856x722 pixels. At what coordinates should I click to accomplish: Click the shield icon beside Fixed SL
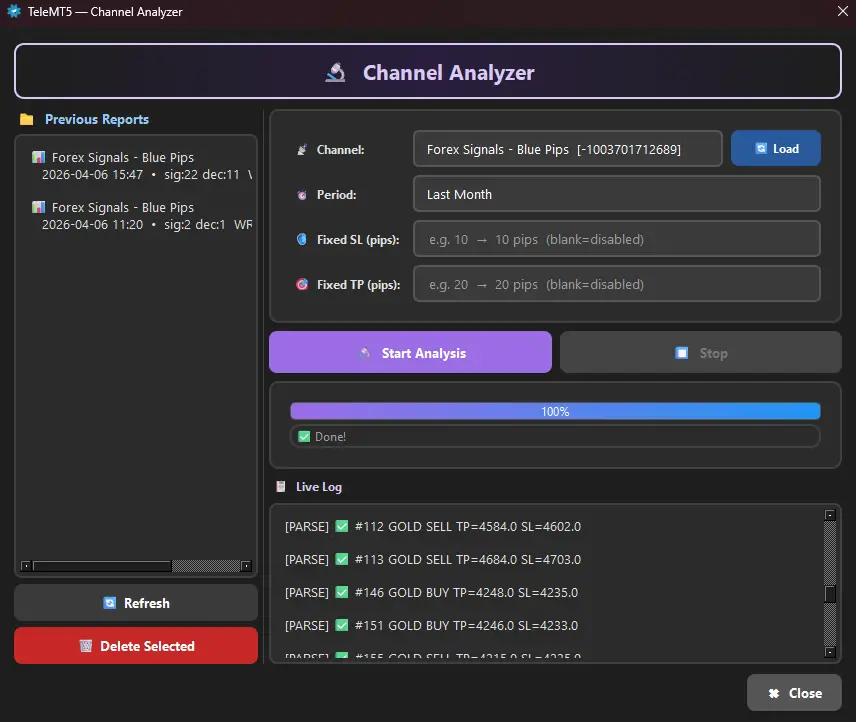[x=301, y=240]
